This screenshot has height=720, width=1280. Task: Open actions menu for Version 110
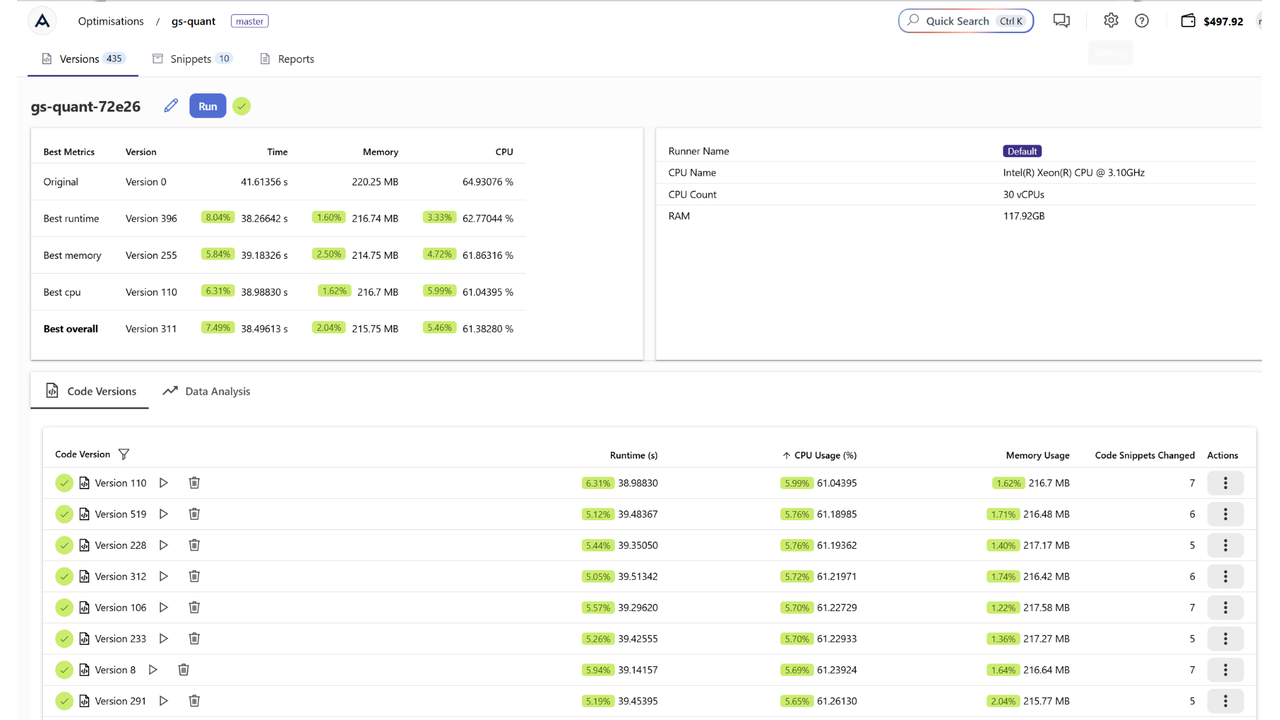click(x=1225, y=483)
